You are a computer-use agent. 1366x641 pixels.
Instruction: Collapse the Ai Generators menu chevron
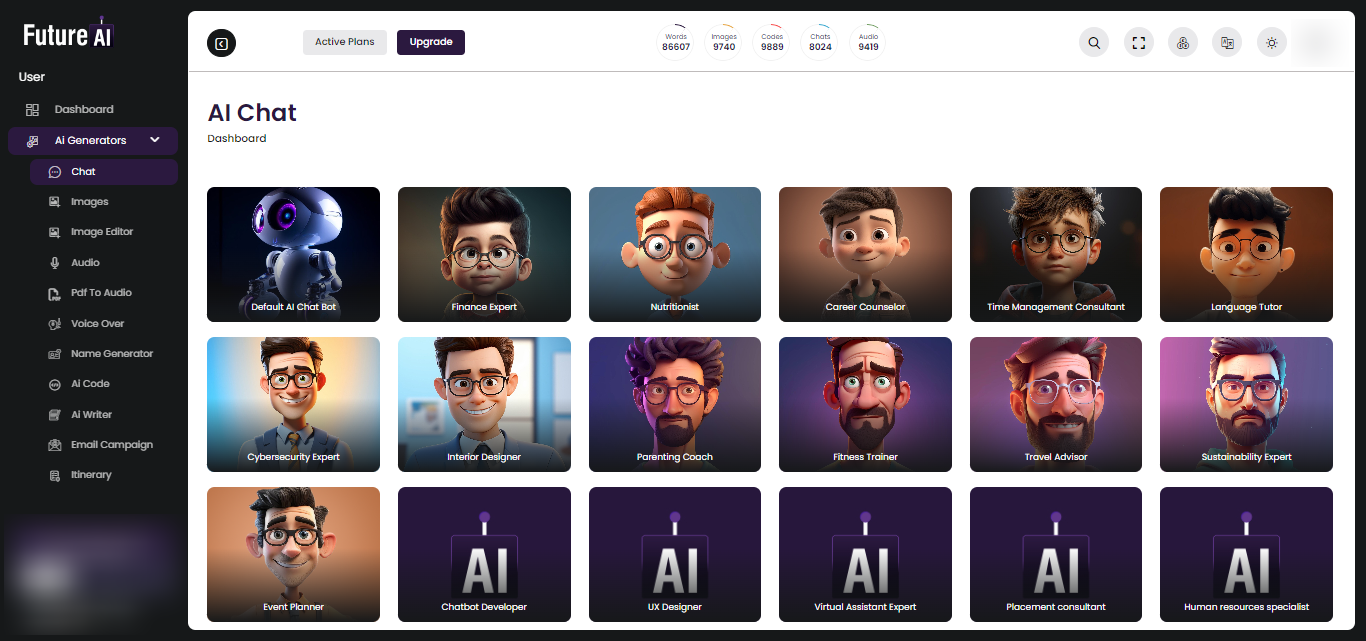(155, 140)
